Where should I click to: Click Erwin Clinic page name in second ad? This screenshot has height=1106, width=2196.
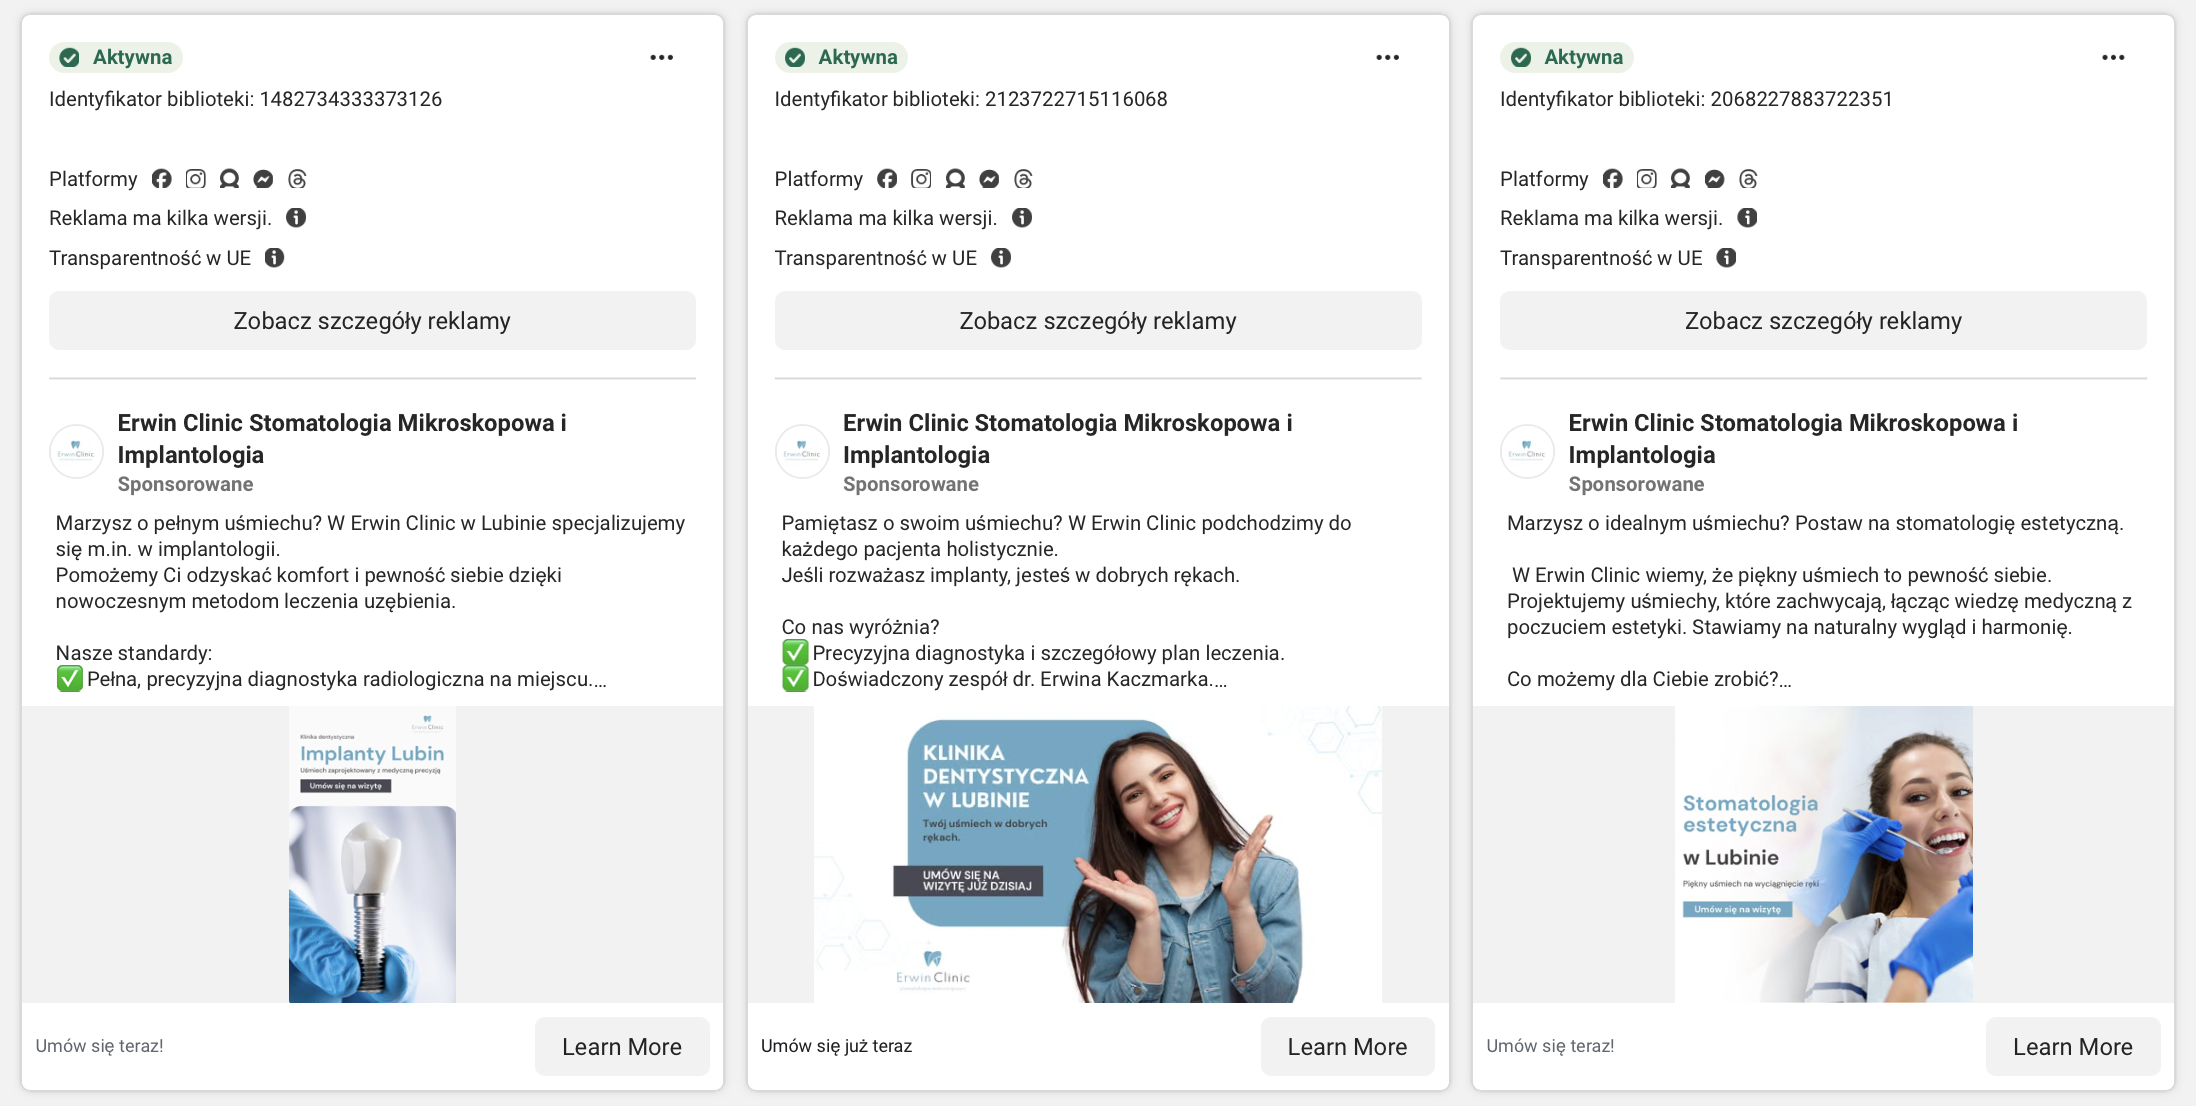point(1067,438)
